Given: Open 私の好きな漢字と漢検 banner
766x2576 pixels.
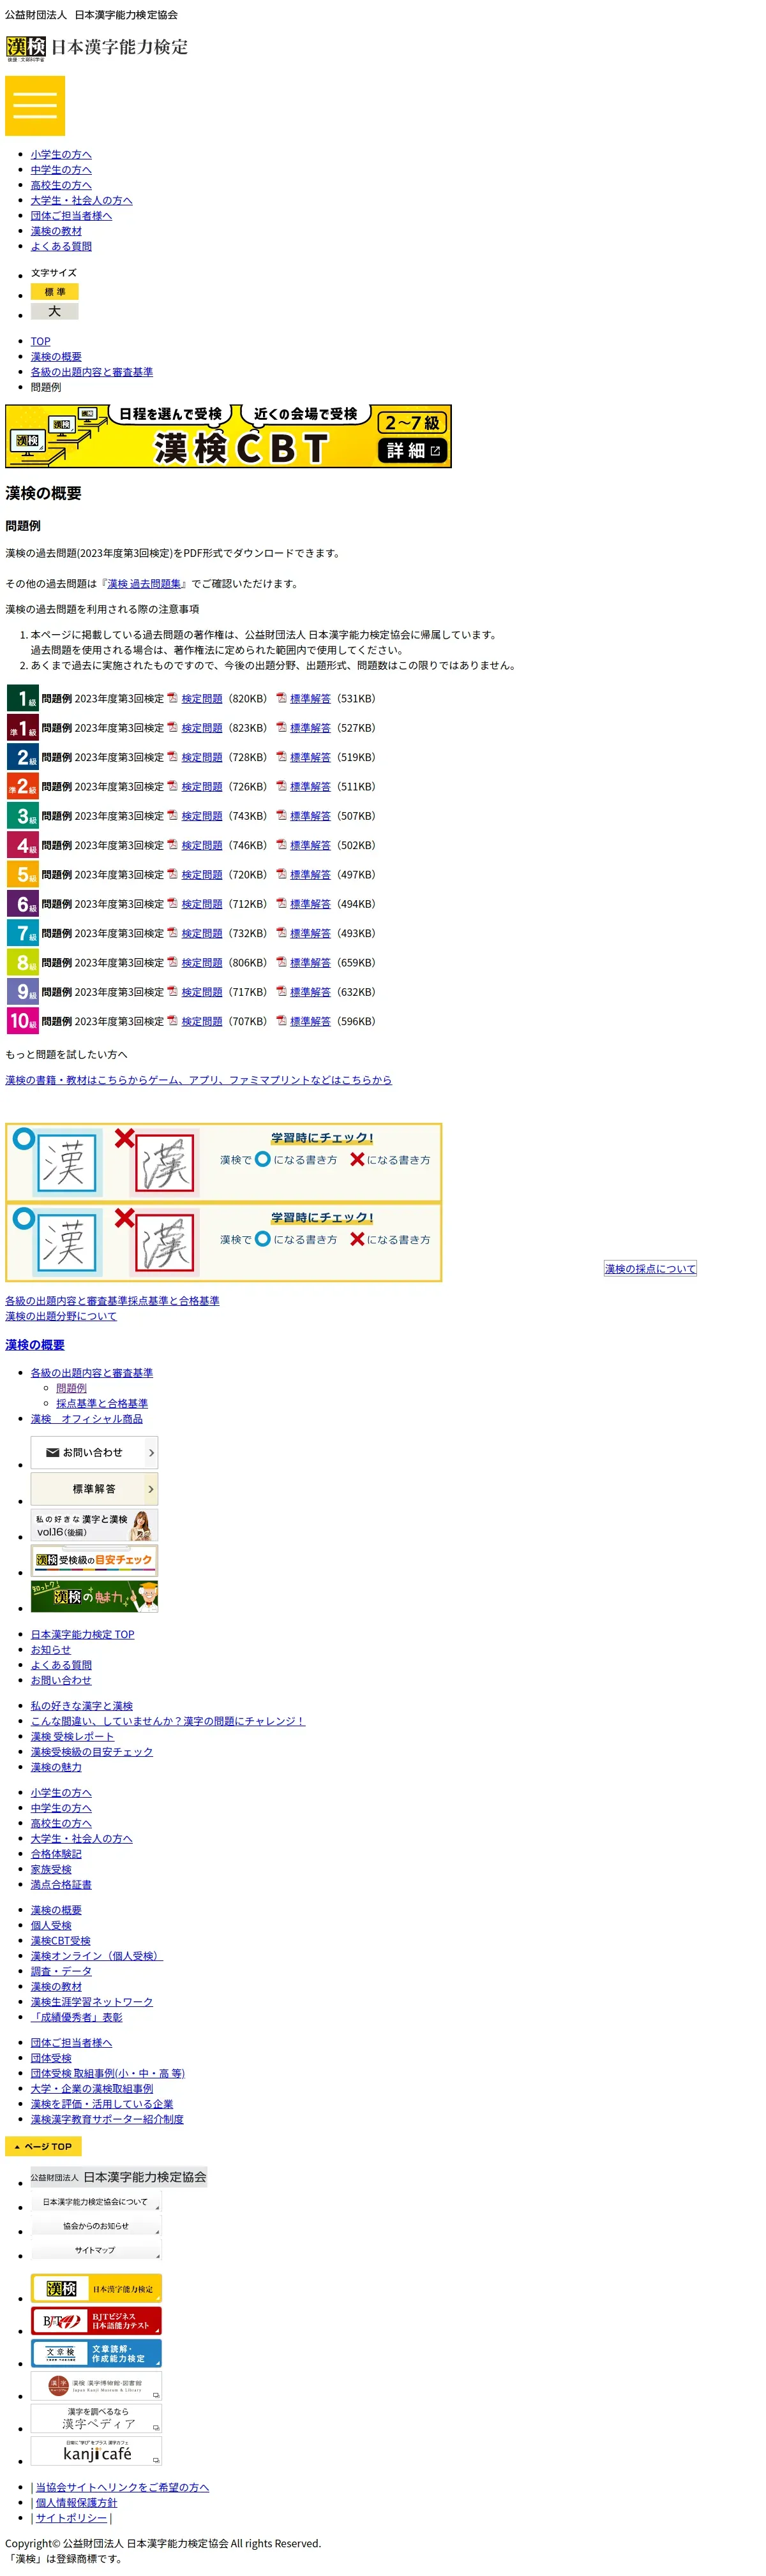Looking at the screenshot, I should [x=94, y=1525].
